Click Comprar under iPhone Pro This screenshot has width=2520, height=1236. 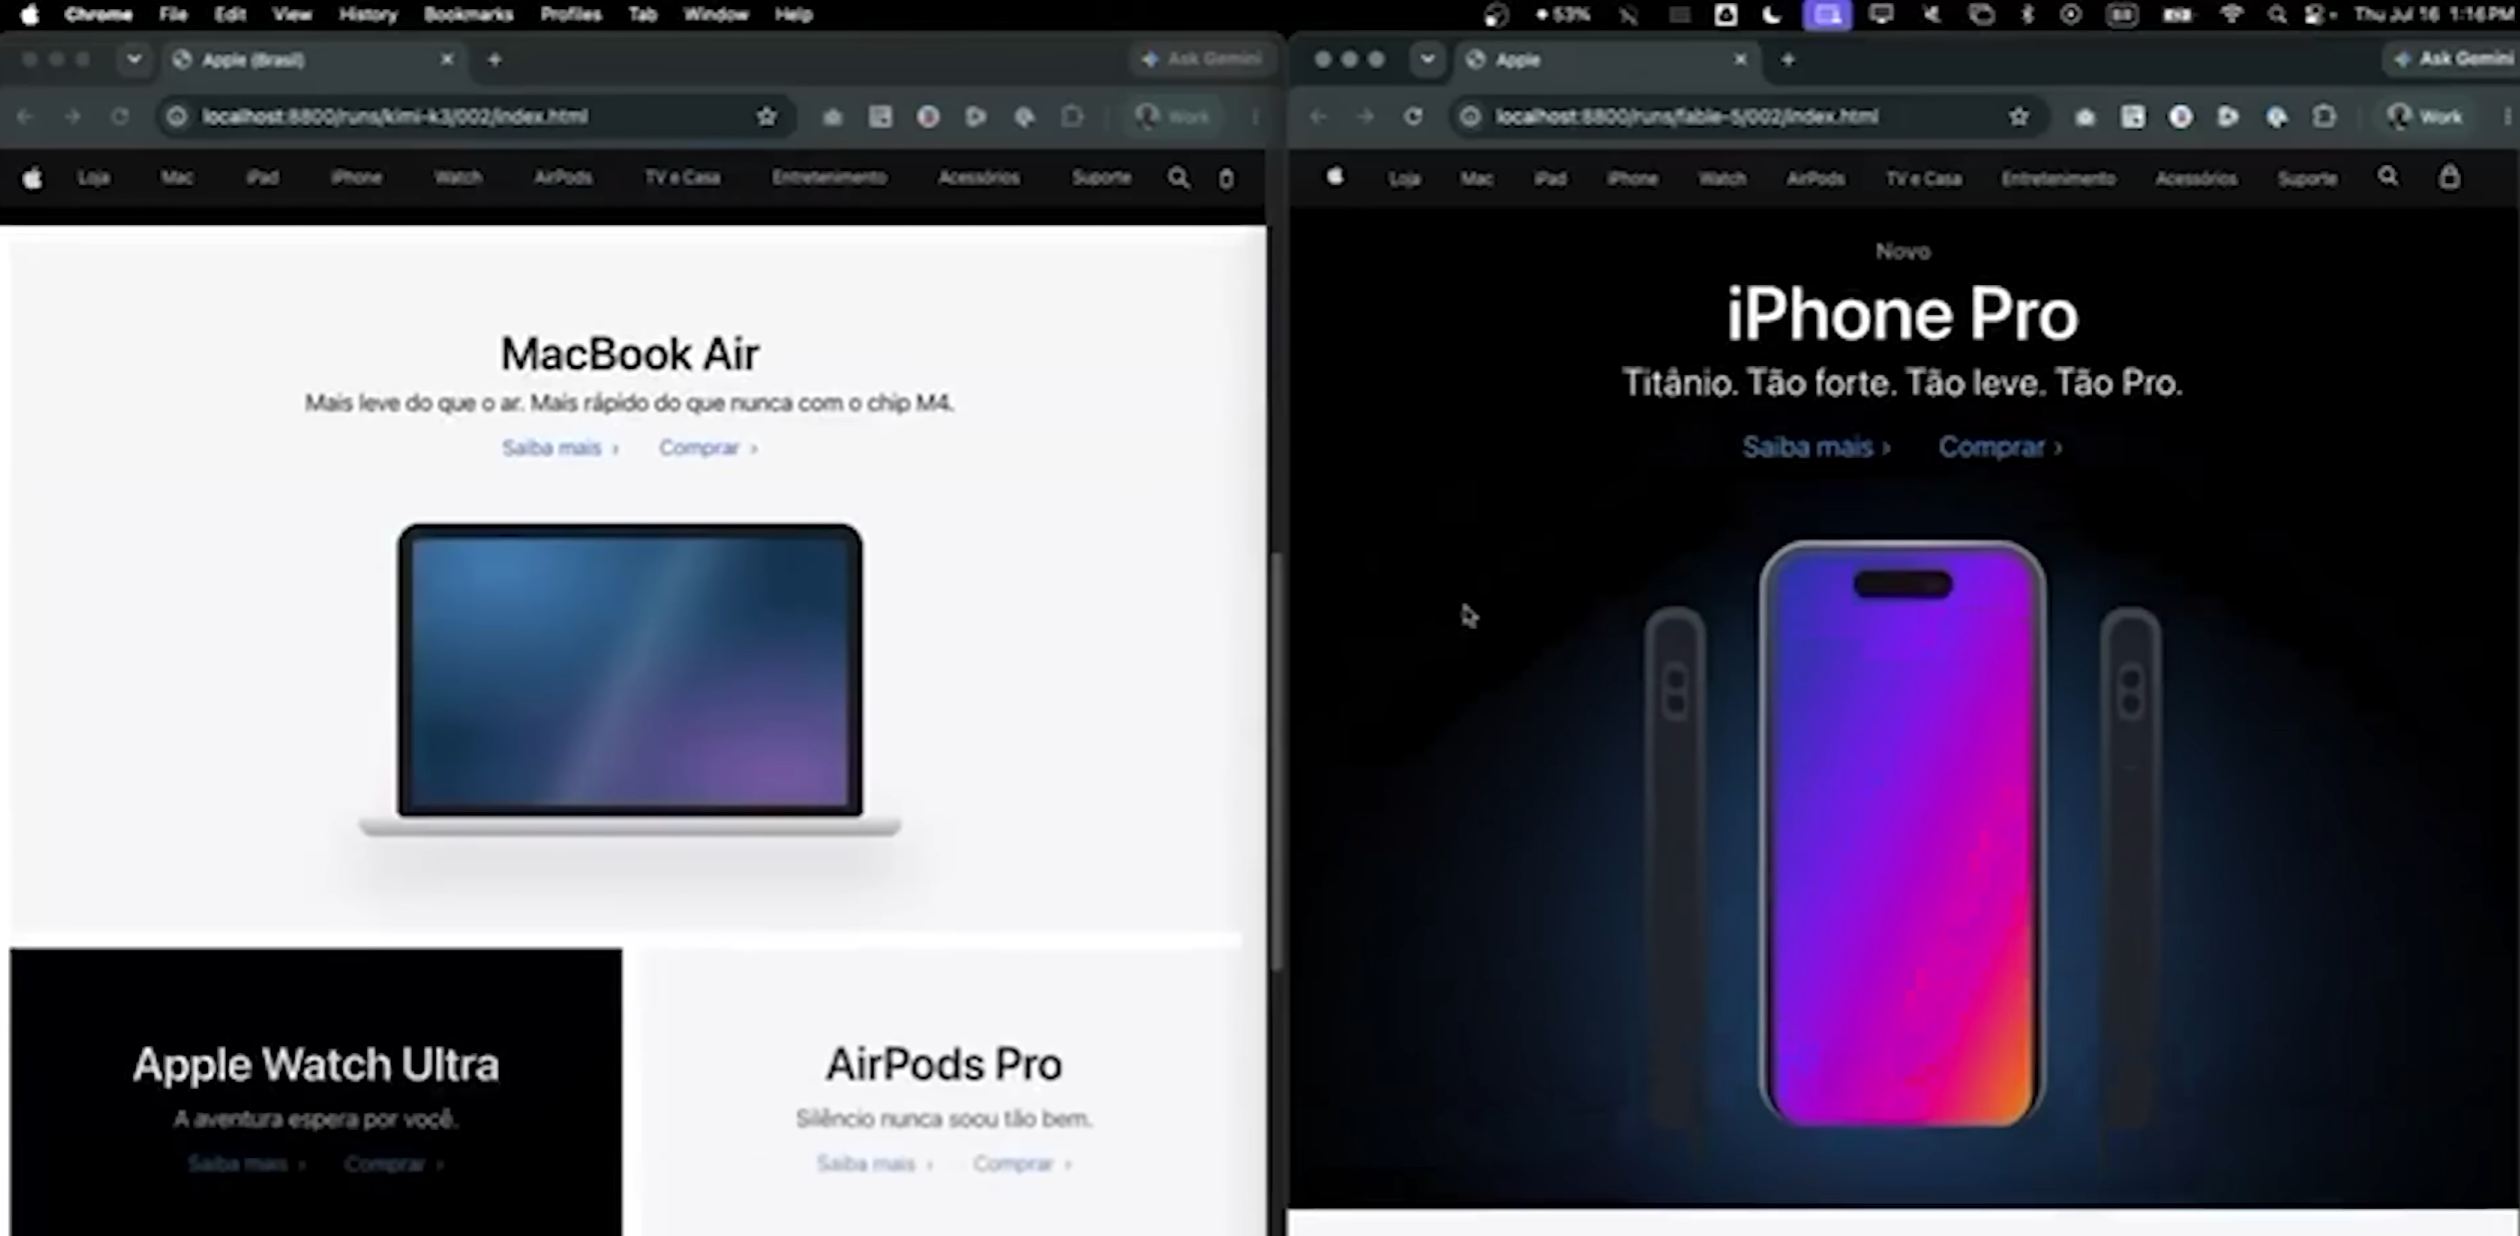click(x=2000, y=447)
